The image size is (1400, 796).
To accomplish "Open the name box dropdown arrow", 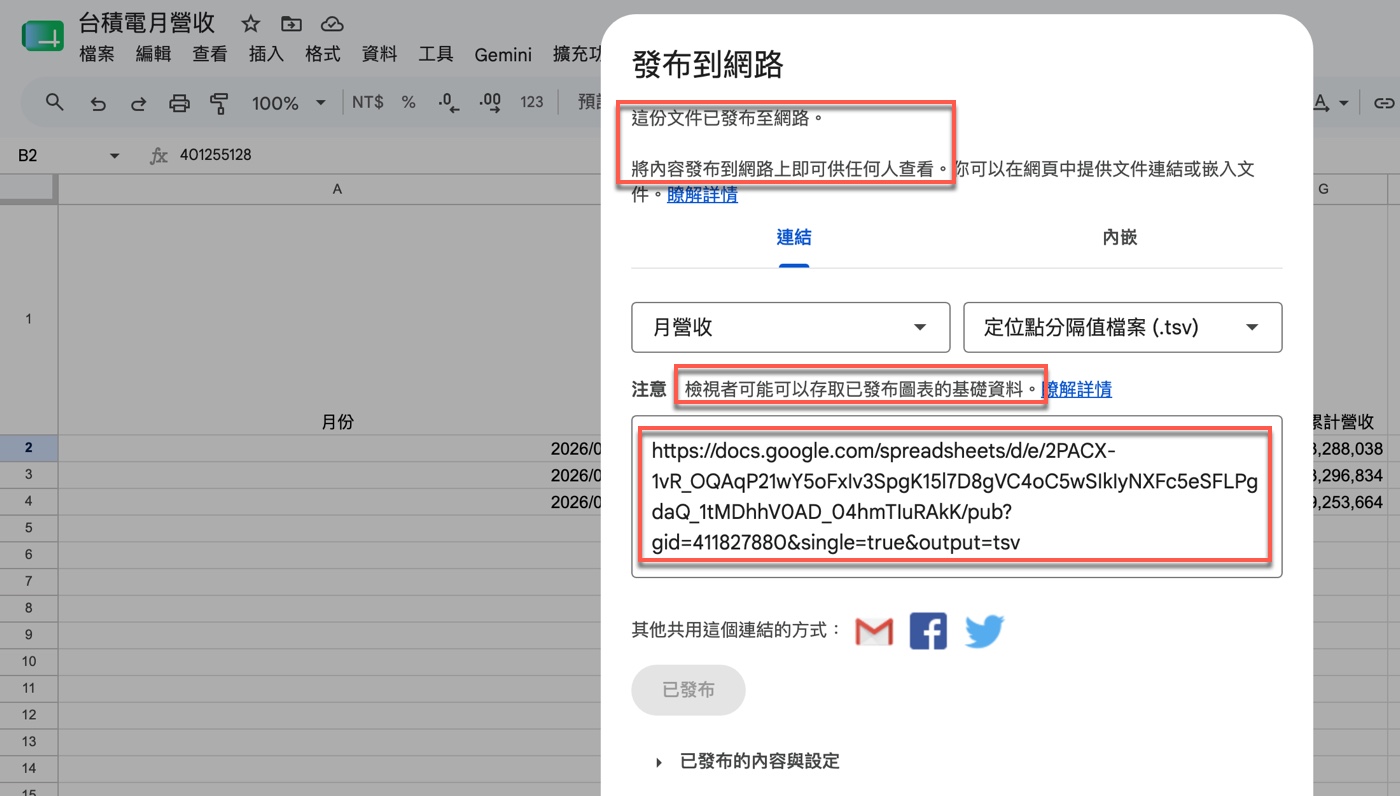I will click(114, 156).
